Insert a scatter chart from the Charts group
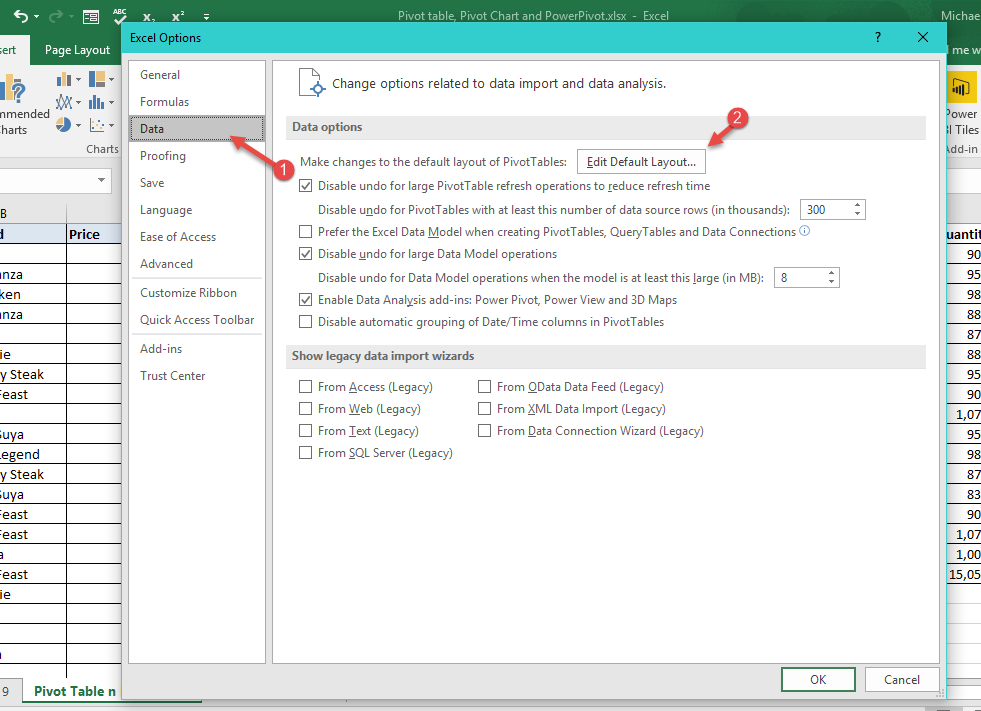981x711 pixels. [x=95, y=124]
